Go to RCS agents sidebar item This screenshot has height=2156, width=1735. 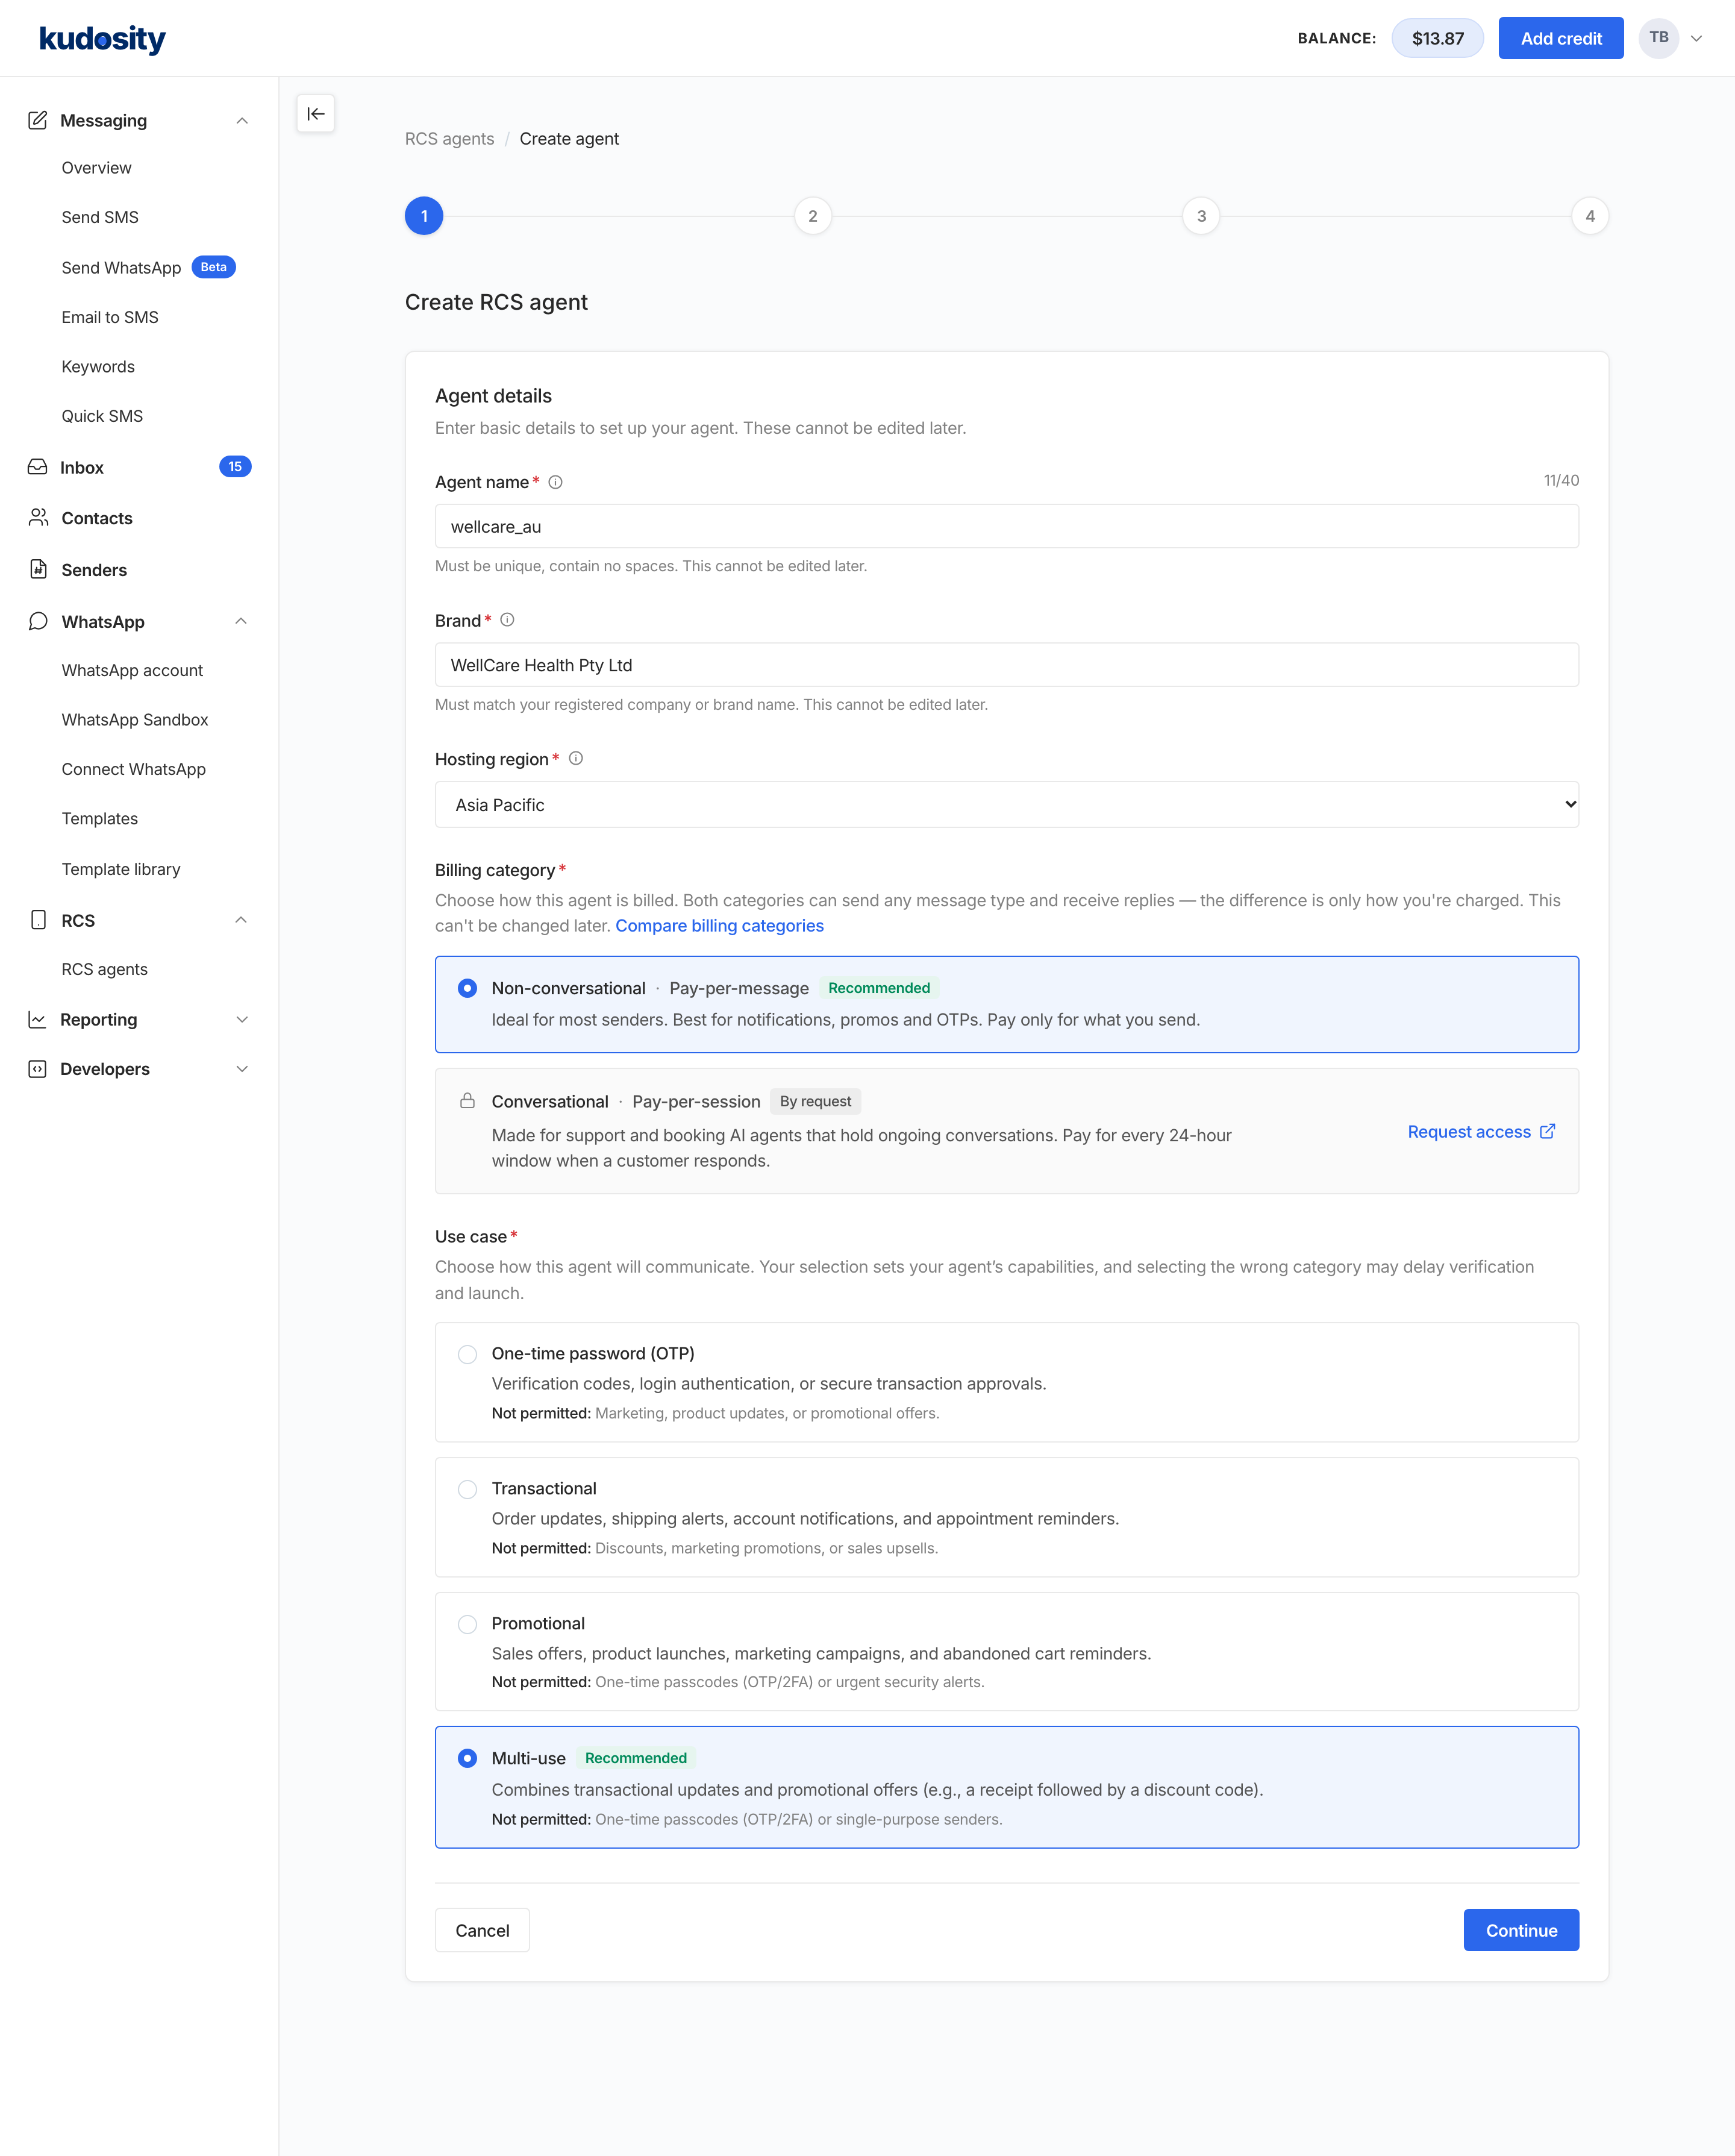click(104, 969)
